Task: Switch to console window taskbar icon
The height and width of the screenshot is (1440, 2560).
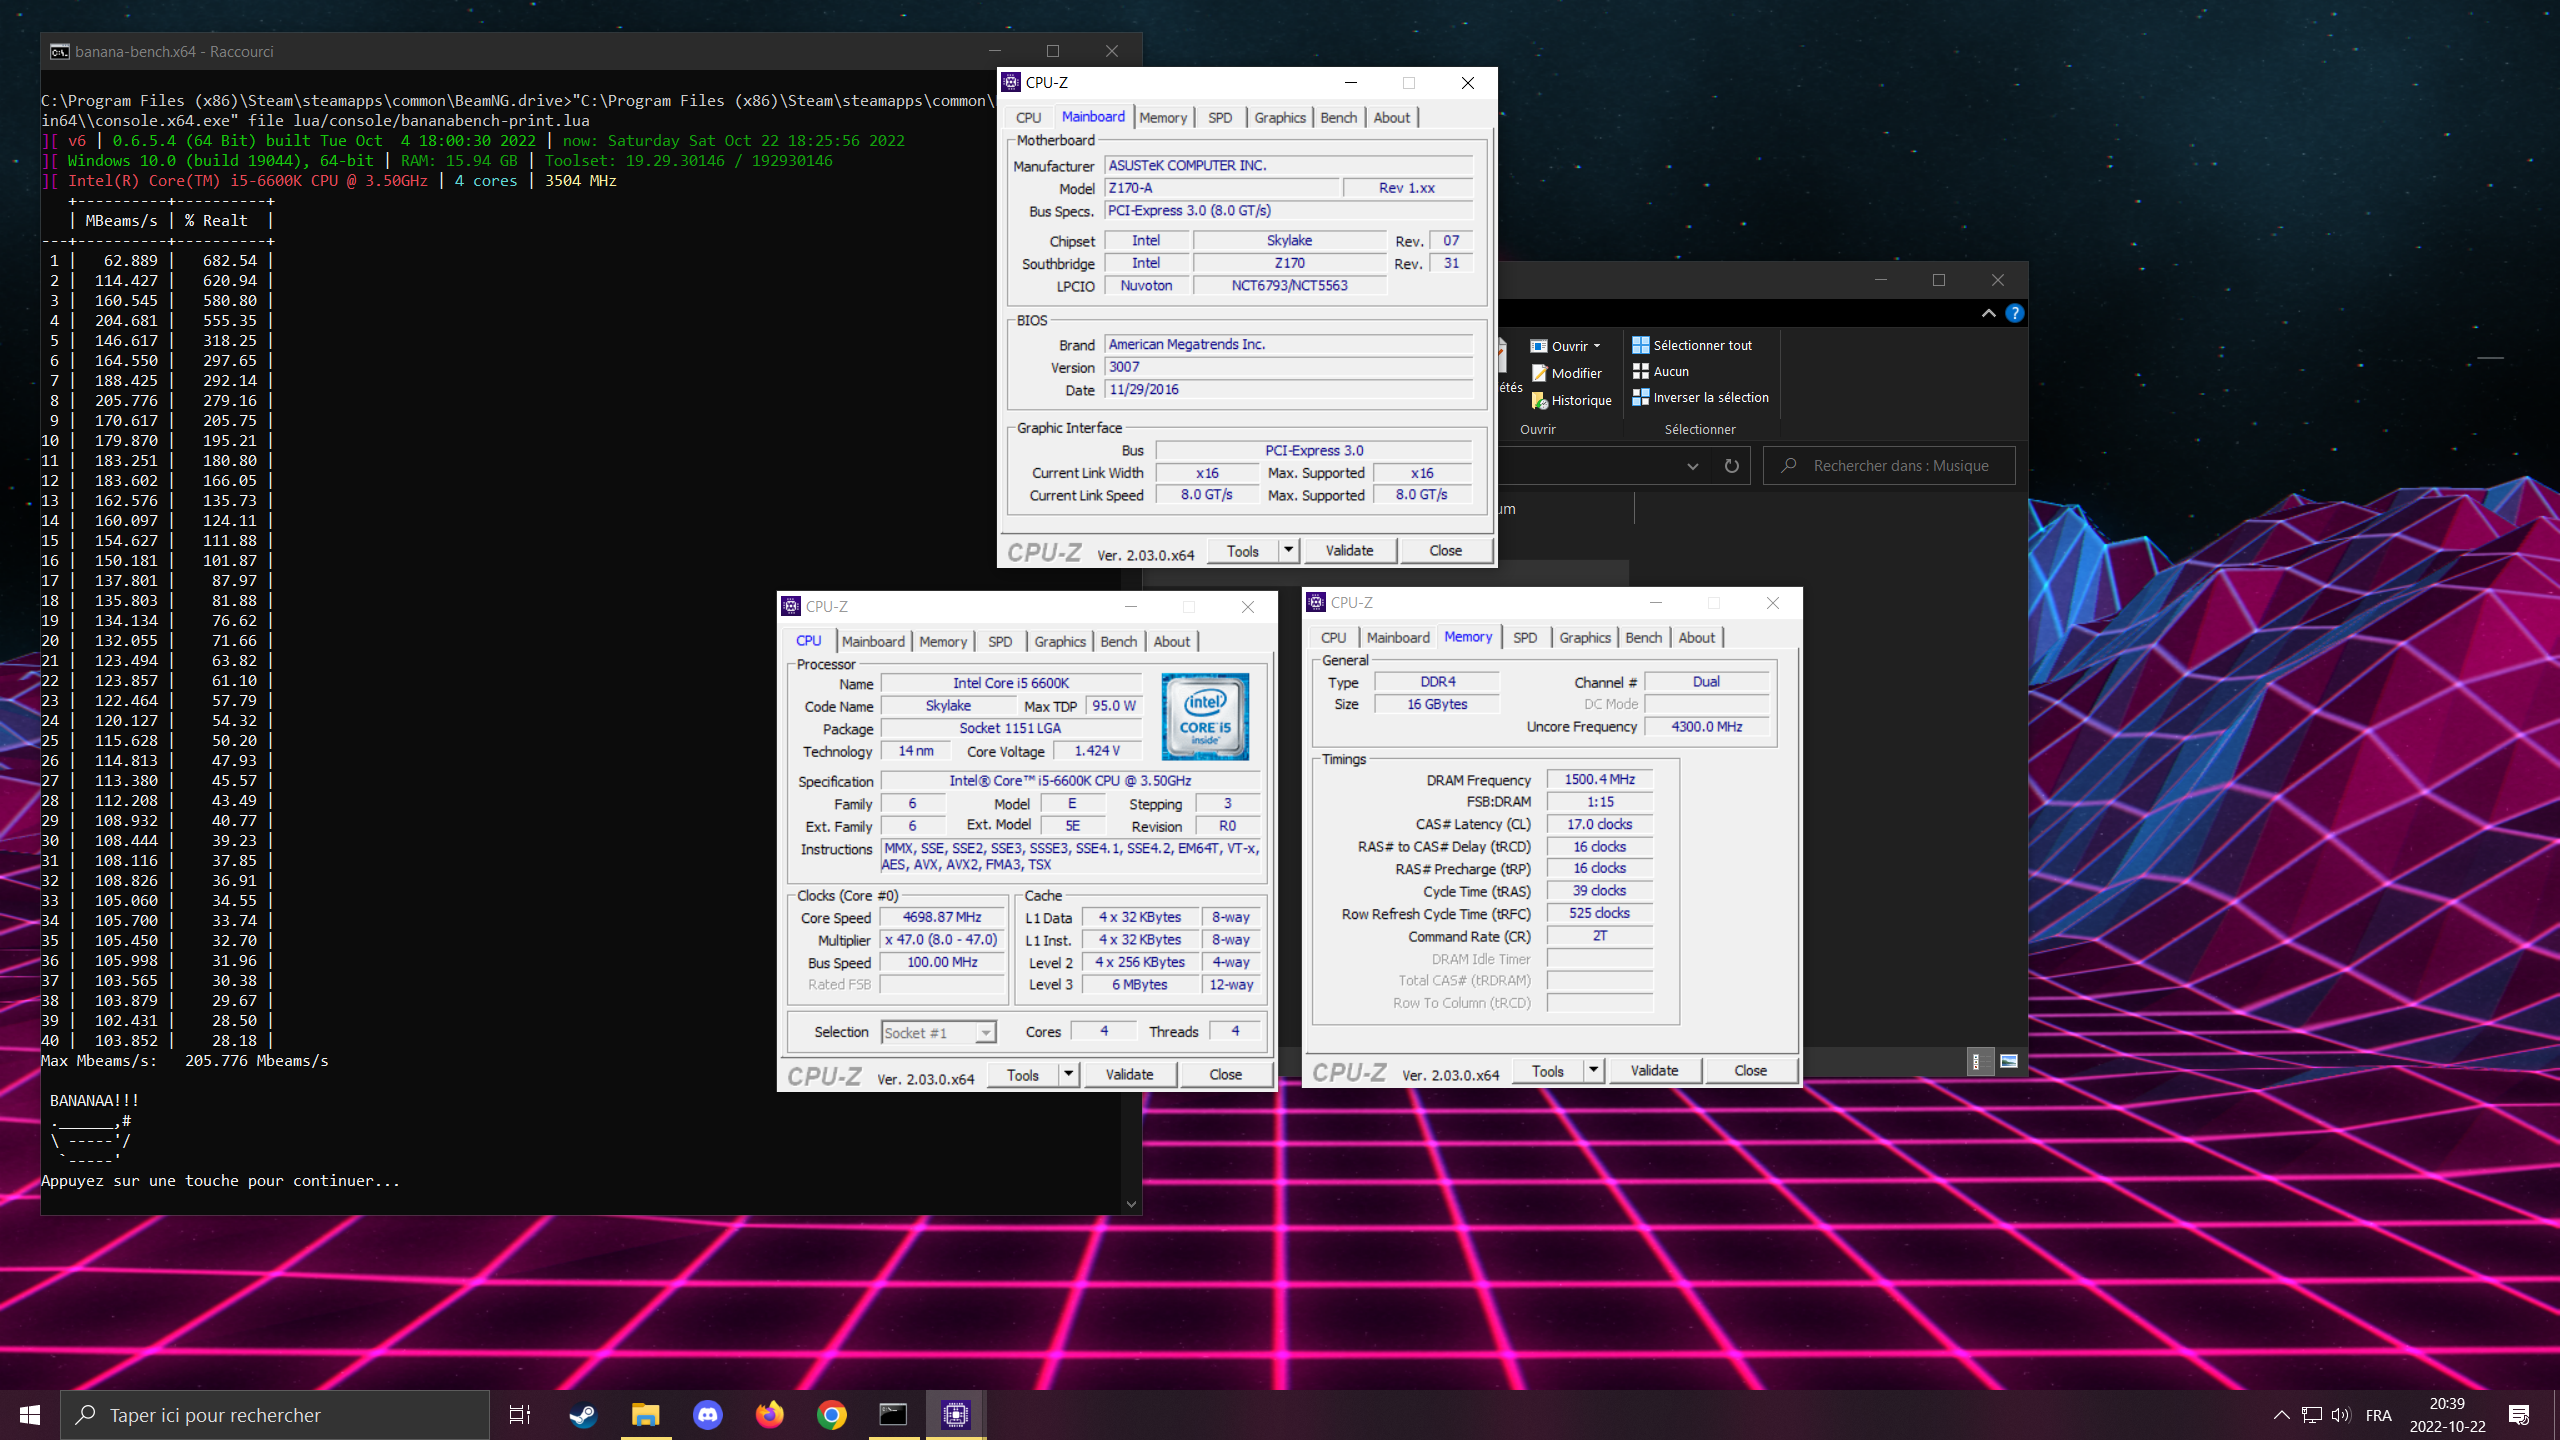Action: 893,1415
